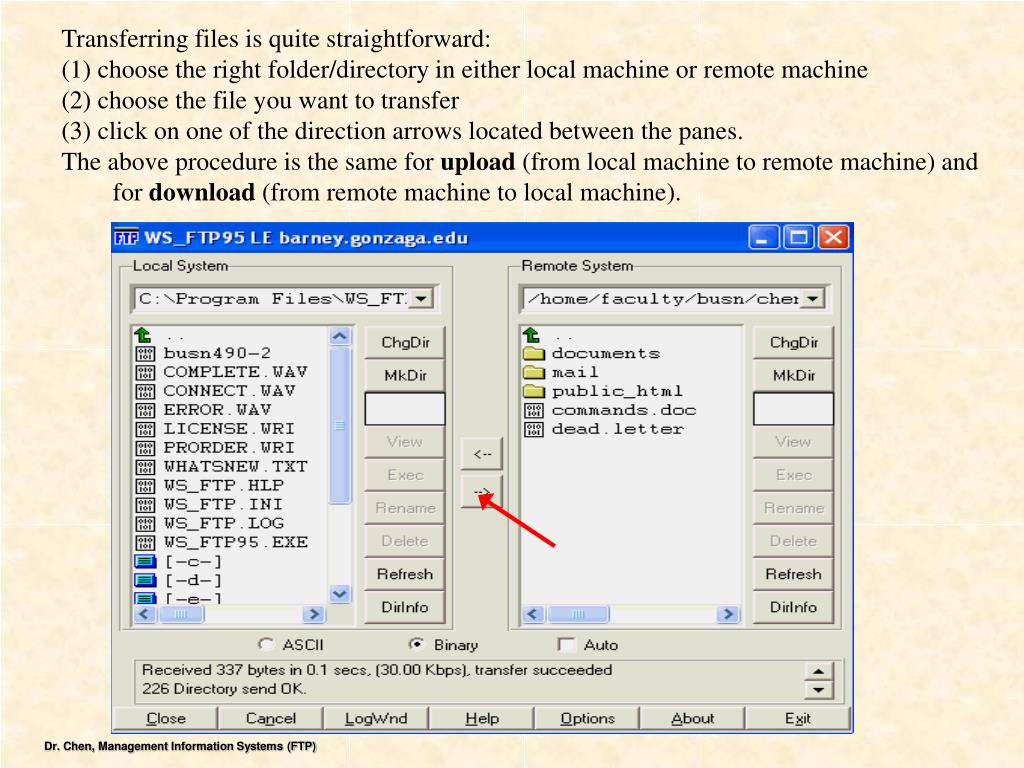Click the Close button in bottom bar
Image resolution: width=1024 pixels, height=768 pixels.
[x=166, y=718]
